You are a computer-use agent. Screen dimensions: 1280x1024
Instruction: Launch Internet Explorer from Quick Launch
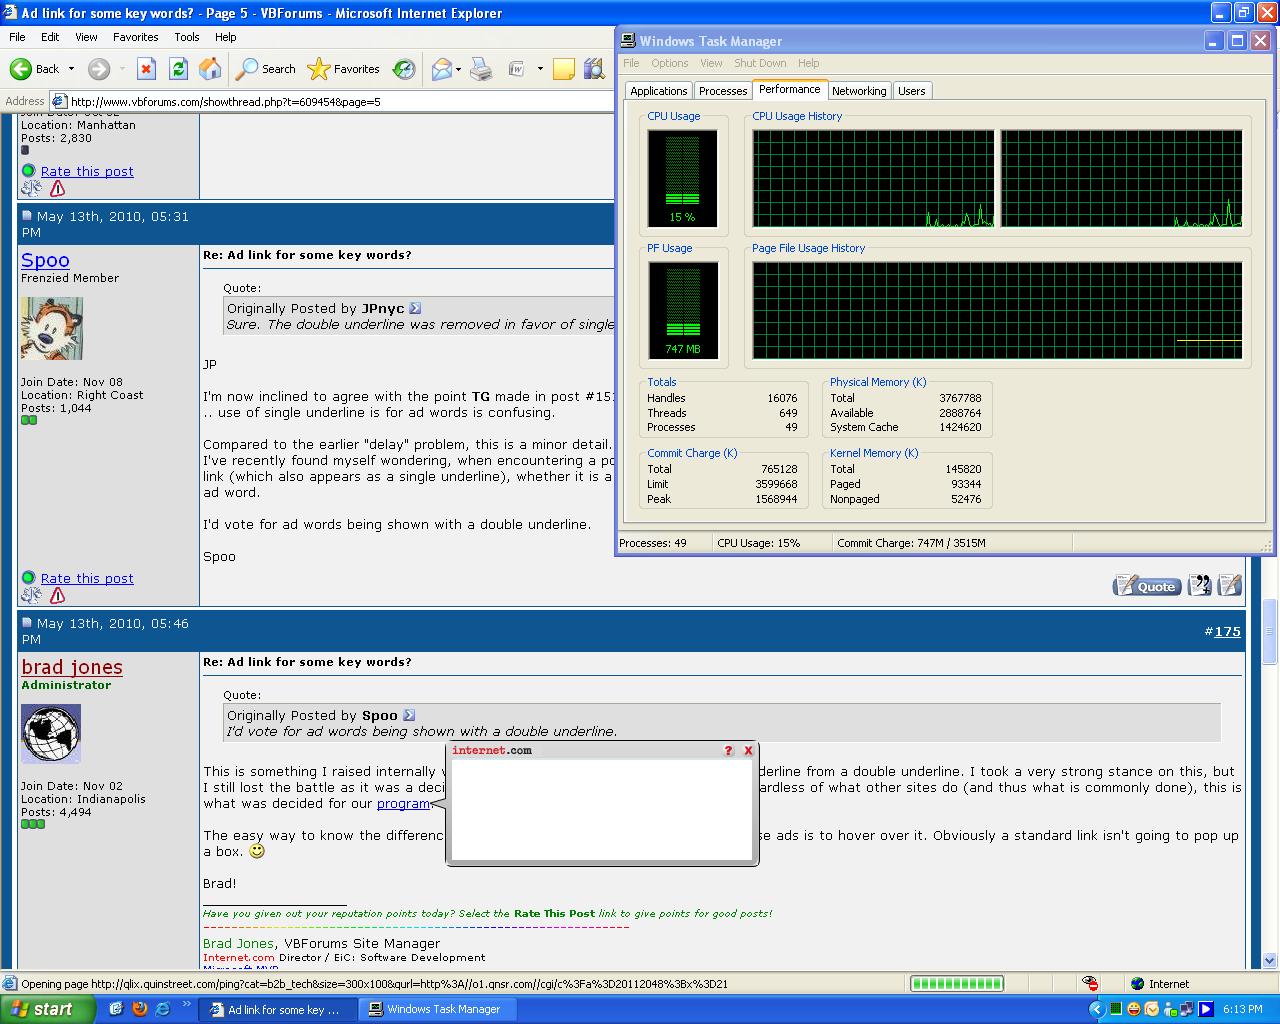(161, 1009)
